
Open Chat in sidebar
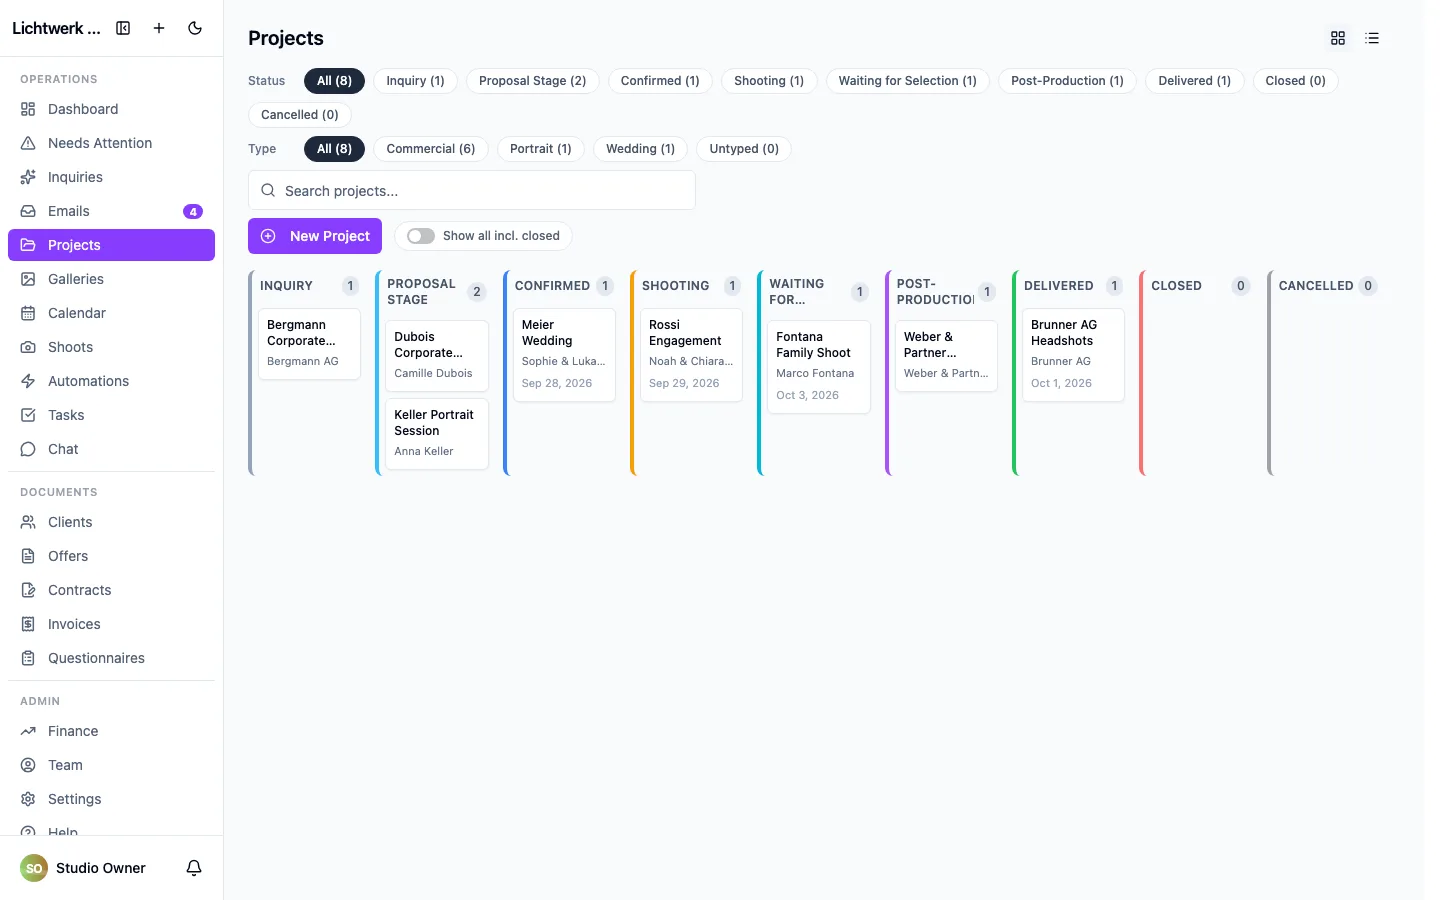(111, 449)
